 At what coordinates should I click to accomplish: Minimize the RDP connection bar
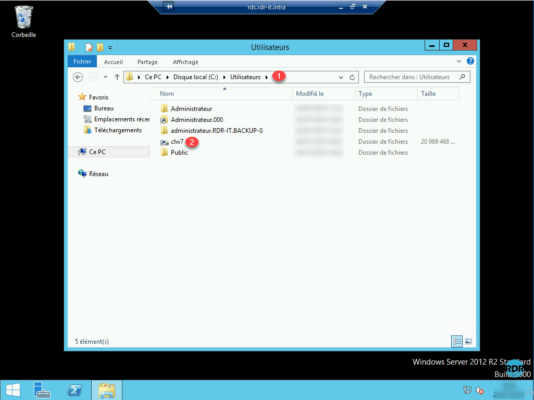click(341, 7)
